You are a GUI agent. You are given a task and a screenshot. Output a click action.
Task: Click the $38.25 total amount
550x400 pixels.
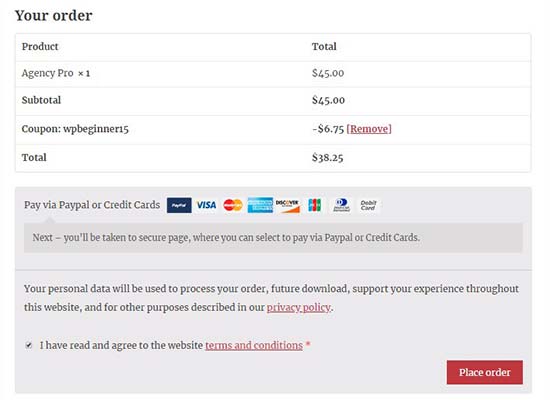tap(328, 158)
